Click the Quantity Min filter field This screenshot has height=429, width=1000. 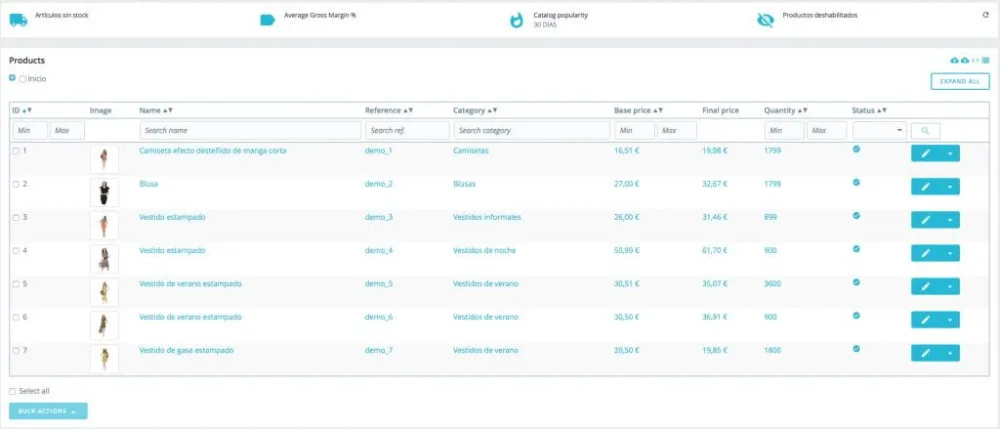(x=784, y=131)
